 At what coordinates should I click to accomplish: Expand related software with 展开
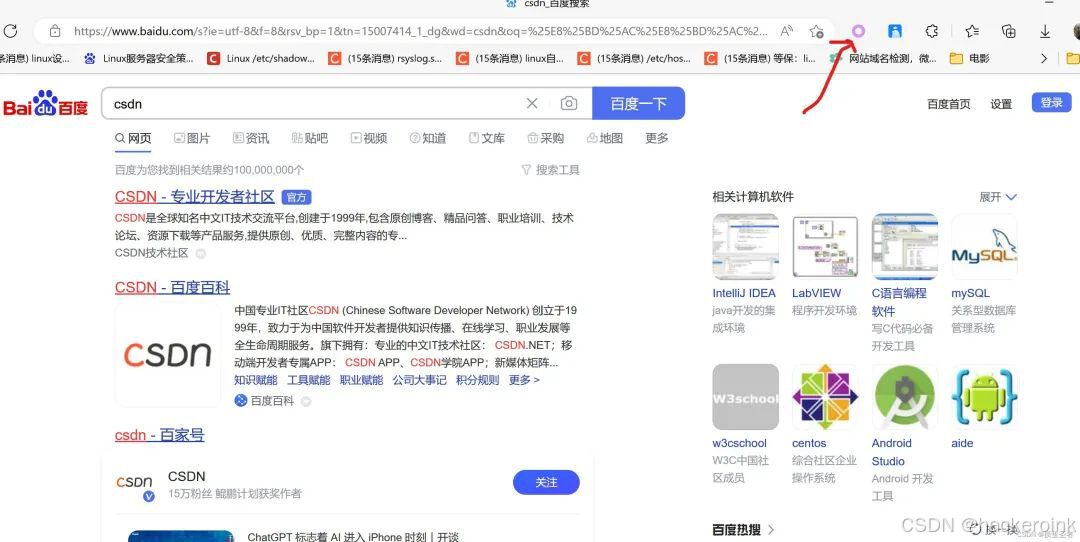(998, 197)
